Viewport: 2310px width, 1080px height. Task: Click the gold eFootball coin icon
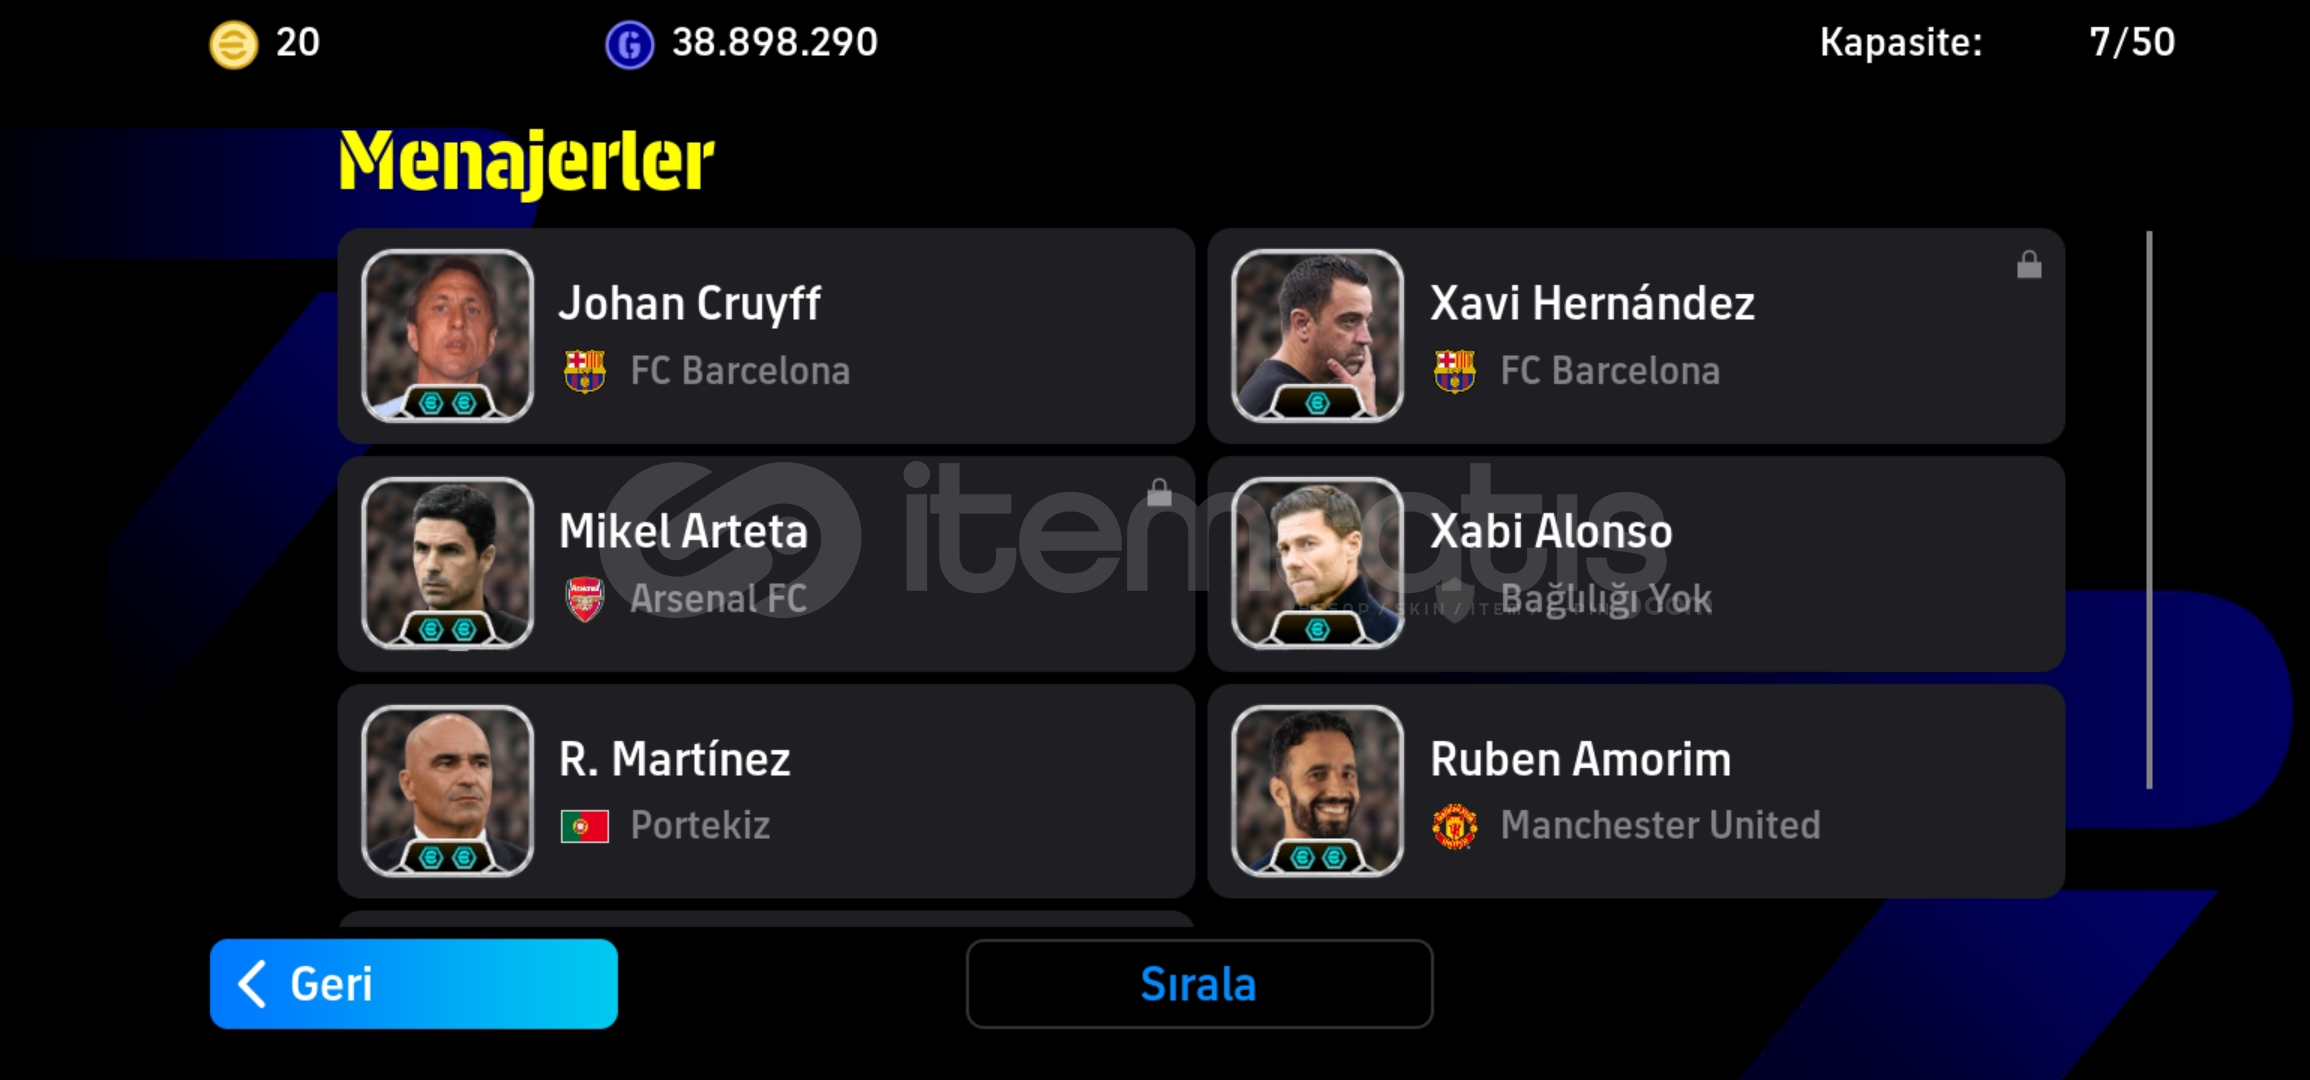pos(233,45)
